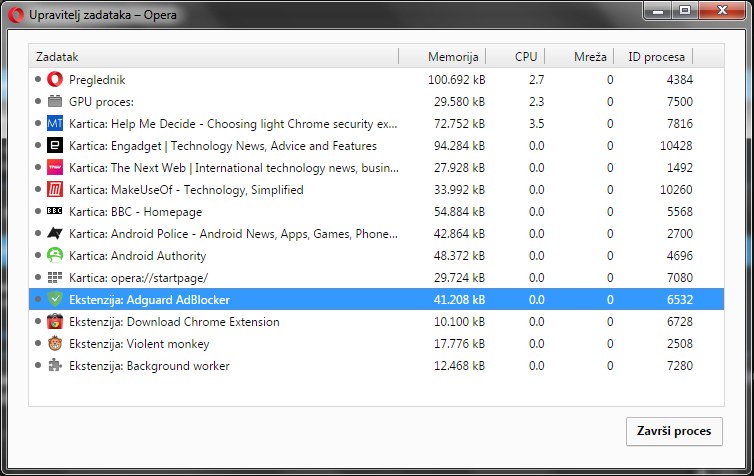Select 'Kartica: Android Police' task text

pyautogui.click(x=233, y=234)
